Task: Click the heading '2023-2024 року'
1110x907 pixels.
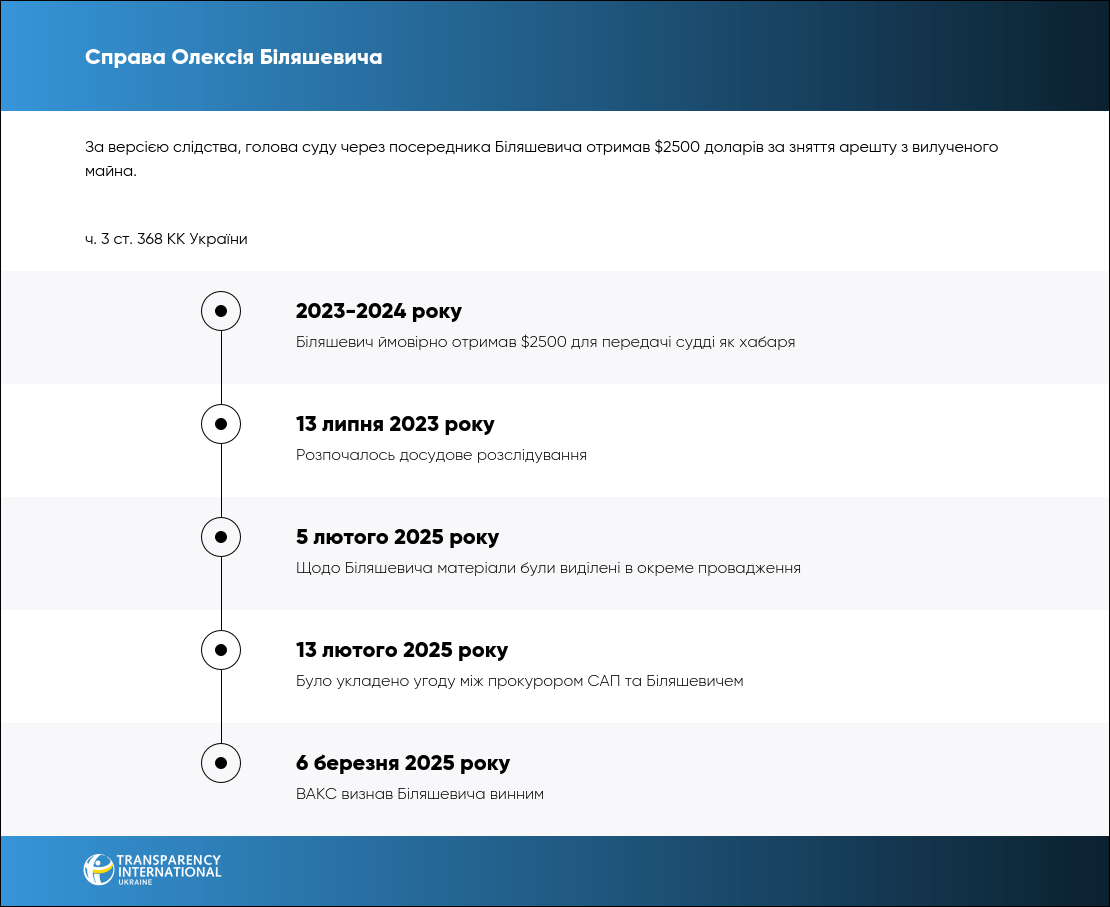Action: pos(379,311)
